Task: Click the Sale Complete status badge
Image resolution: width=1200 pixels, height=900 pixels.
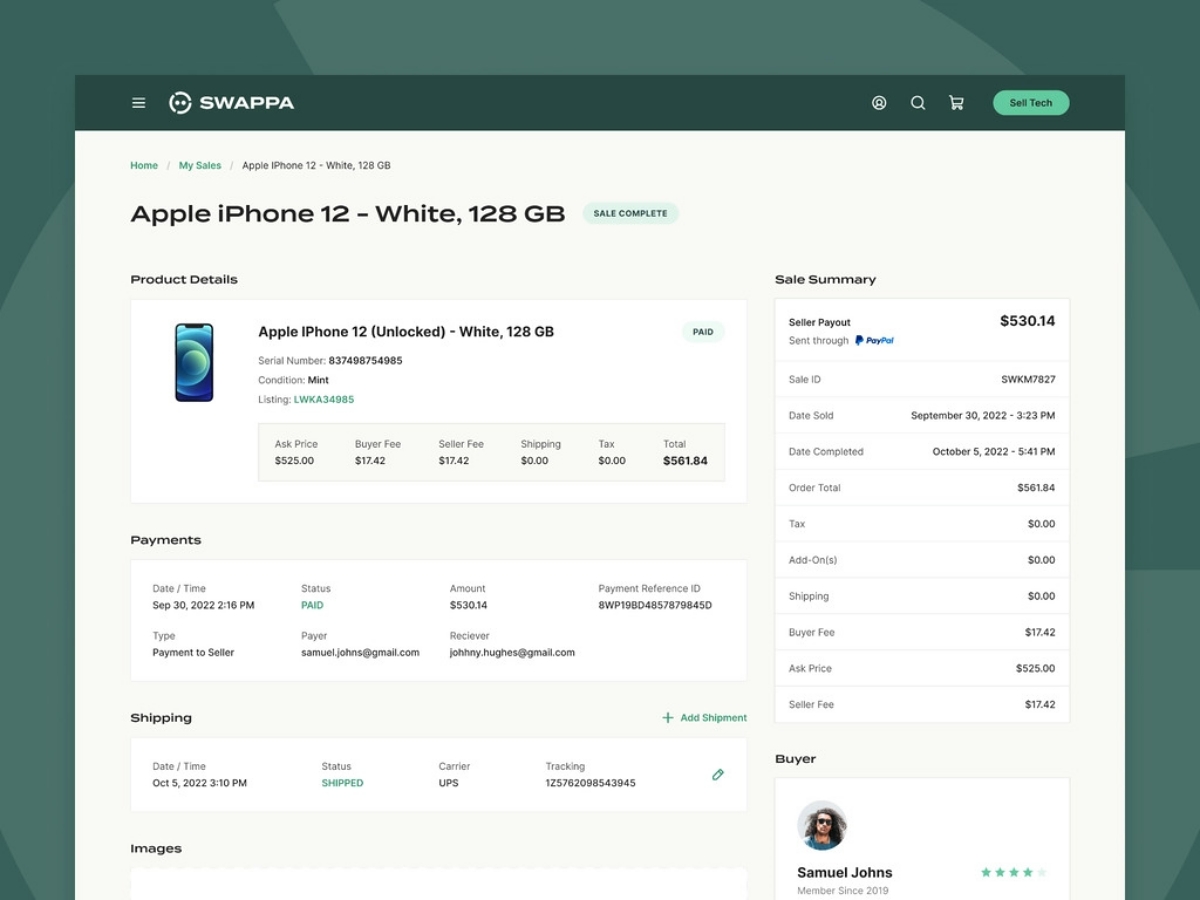Action: coord(630,213)
